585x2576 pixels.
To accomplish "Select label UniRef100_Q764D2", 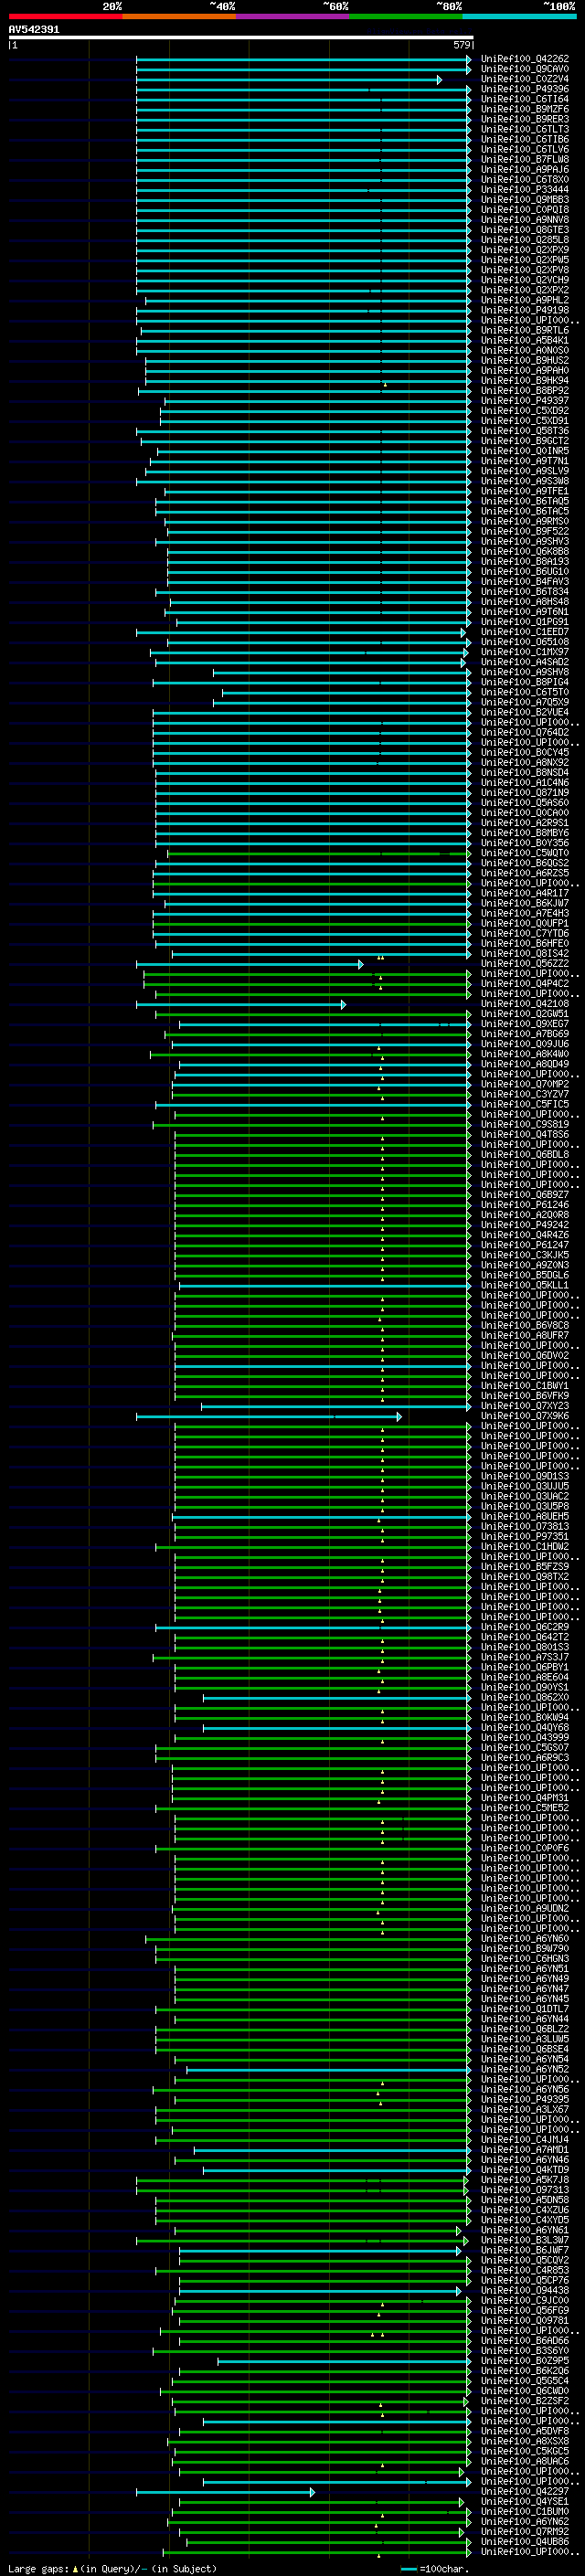I will [x=525, y=732].
